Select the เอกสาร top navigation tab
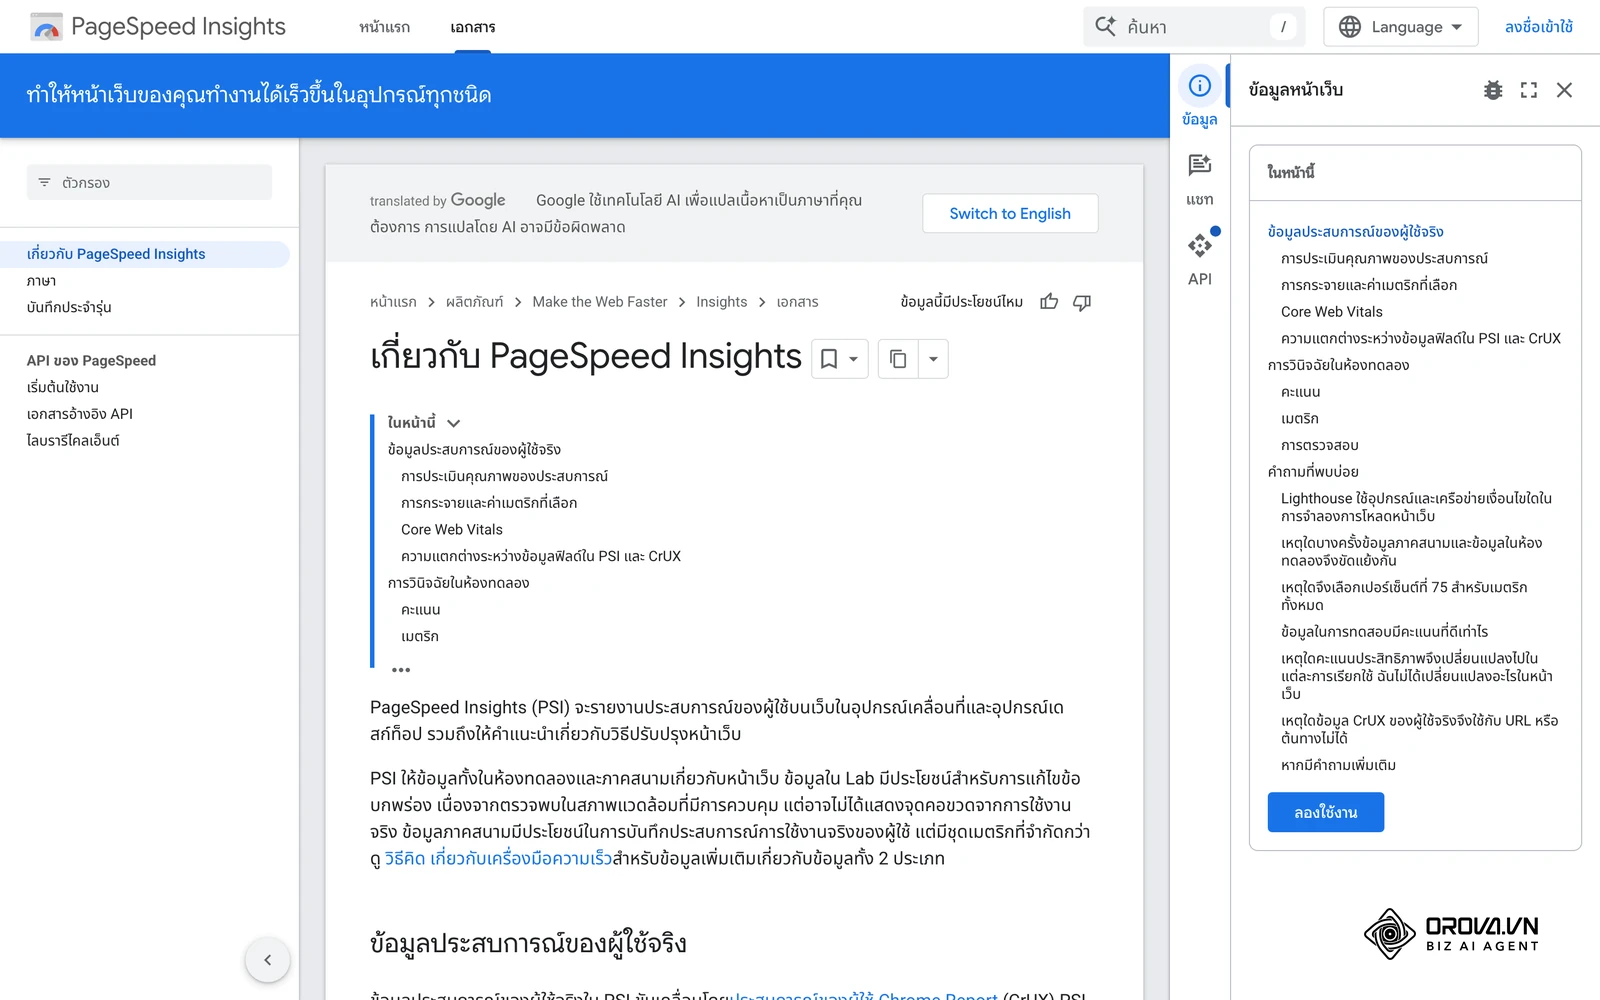 472,27
